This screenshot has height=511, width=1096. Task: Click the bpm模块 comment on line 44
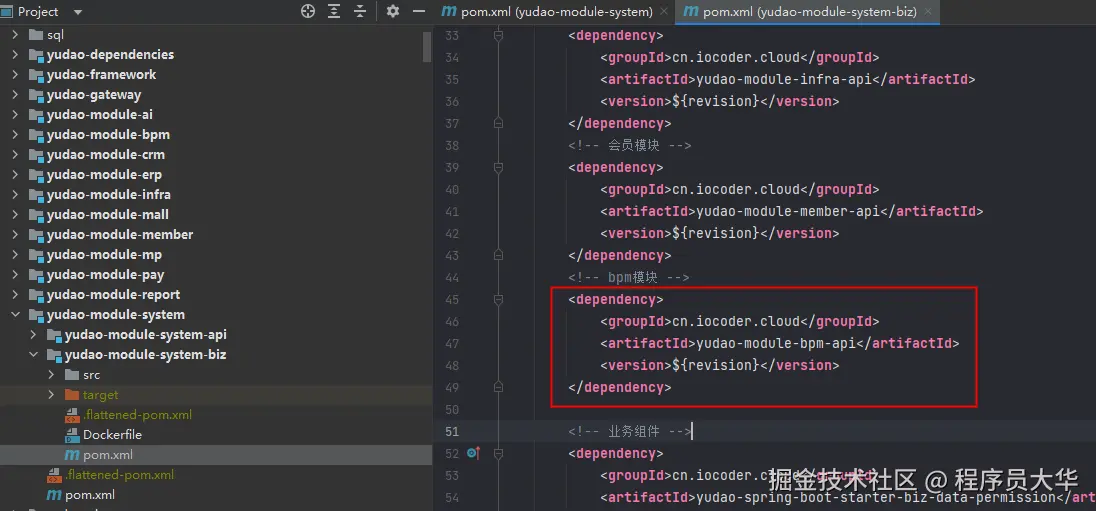tap(629, 278)
